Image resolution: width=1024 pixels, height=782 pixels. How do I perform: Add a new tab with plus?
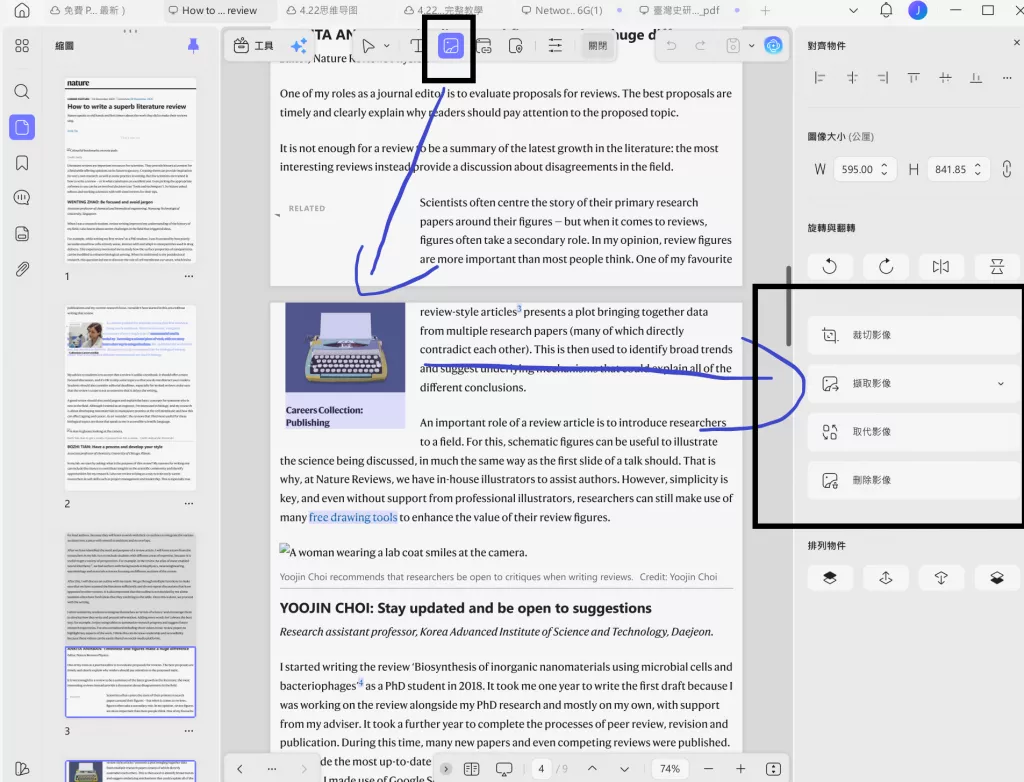(765, 10)
